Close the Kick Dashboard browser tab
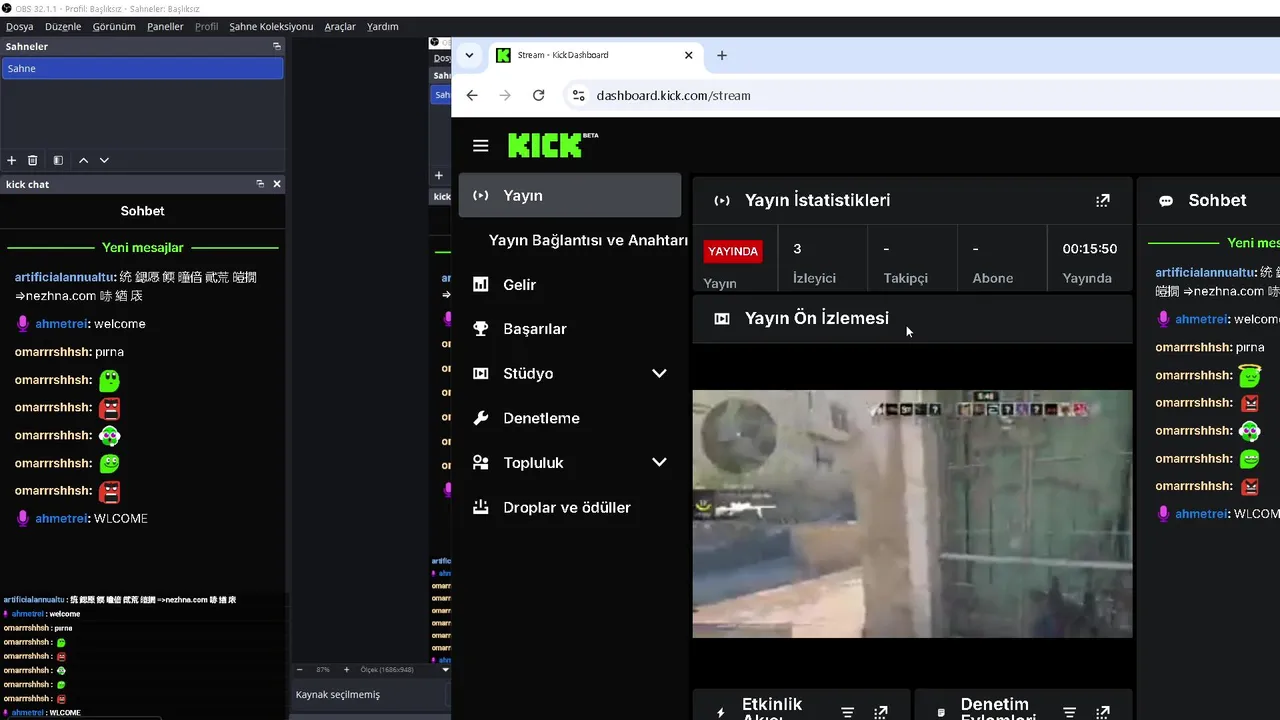1280x720 pixels. (x=688, y=55)
